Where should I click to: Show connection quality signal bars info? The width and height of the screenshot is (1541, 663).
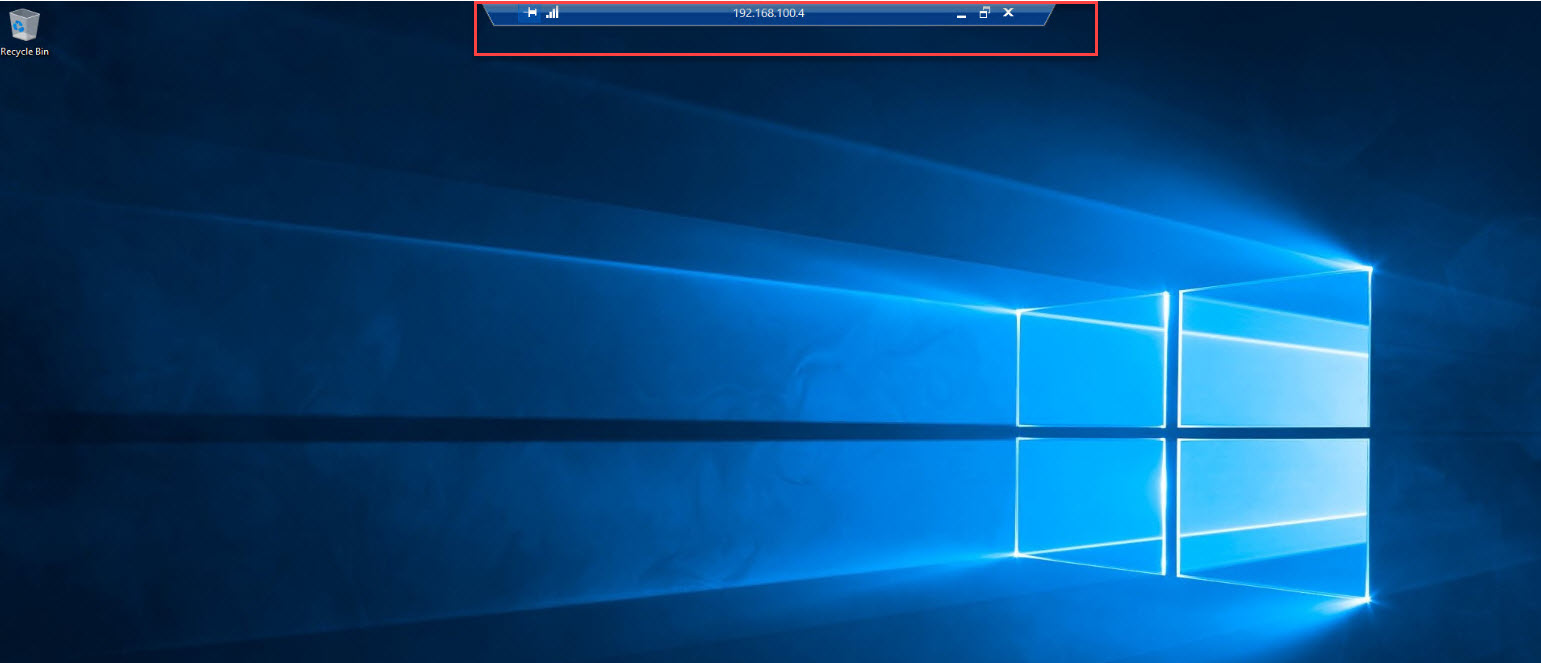553,13
